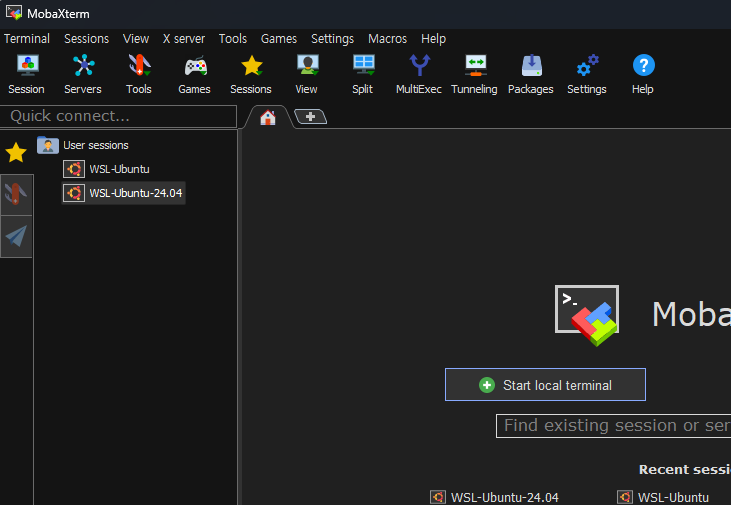Open the Tools toolbar icon
731x505 pixels.
click(139, 75)
